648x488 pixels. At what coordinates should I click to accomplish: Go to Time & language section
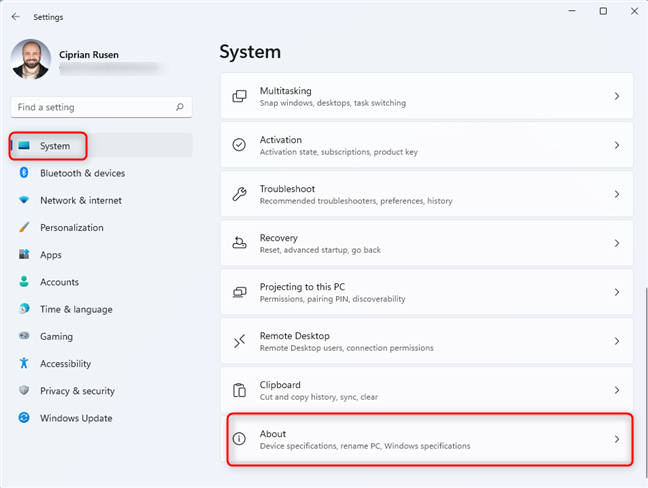(76, 310)
